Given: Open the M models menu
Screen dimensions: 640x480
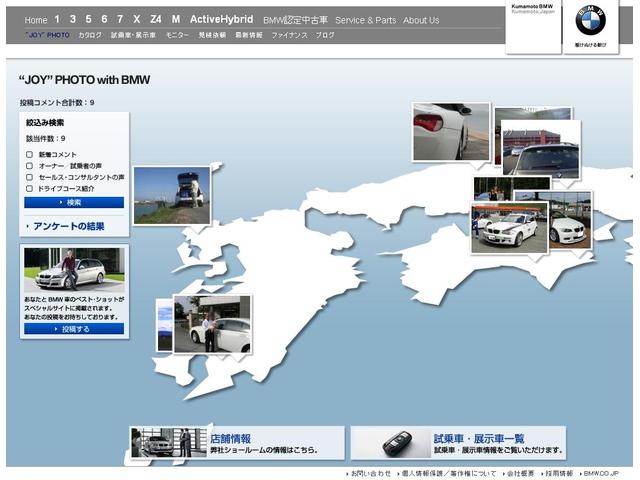Looking at the screenshot, I should tap(176, 19).
